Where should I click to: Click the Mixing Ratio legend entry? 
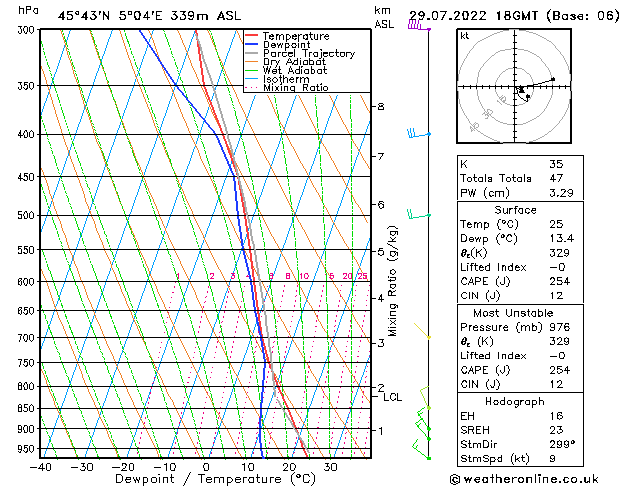click(x=296, y=88)
